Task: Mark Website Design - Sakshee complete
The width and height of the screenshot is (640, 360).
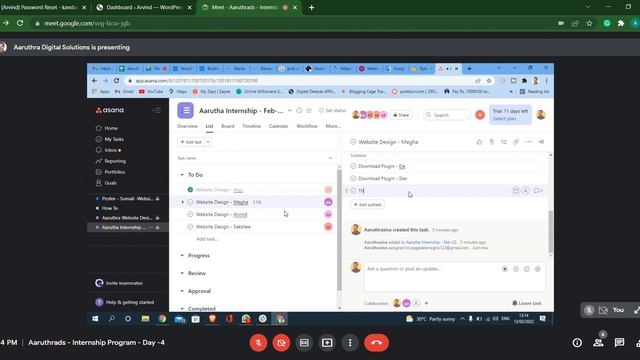Action: [x=190, y=227]
